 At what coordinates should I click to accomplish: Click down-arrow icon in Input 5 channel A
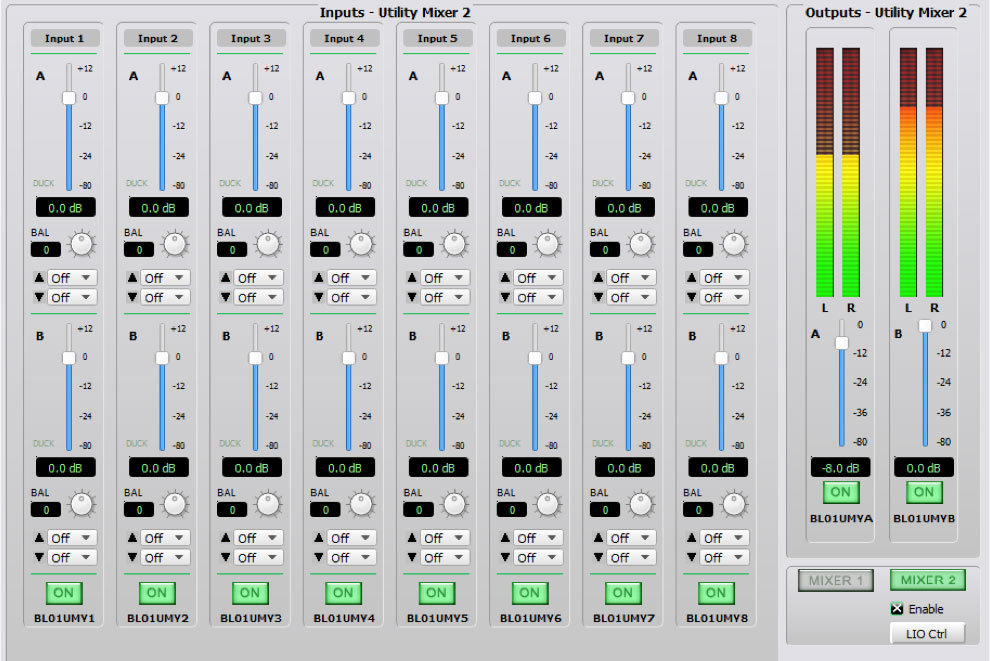[411, 298]
